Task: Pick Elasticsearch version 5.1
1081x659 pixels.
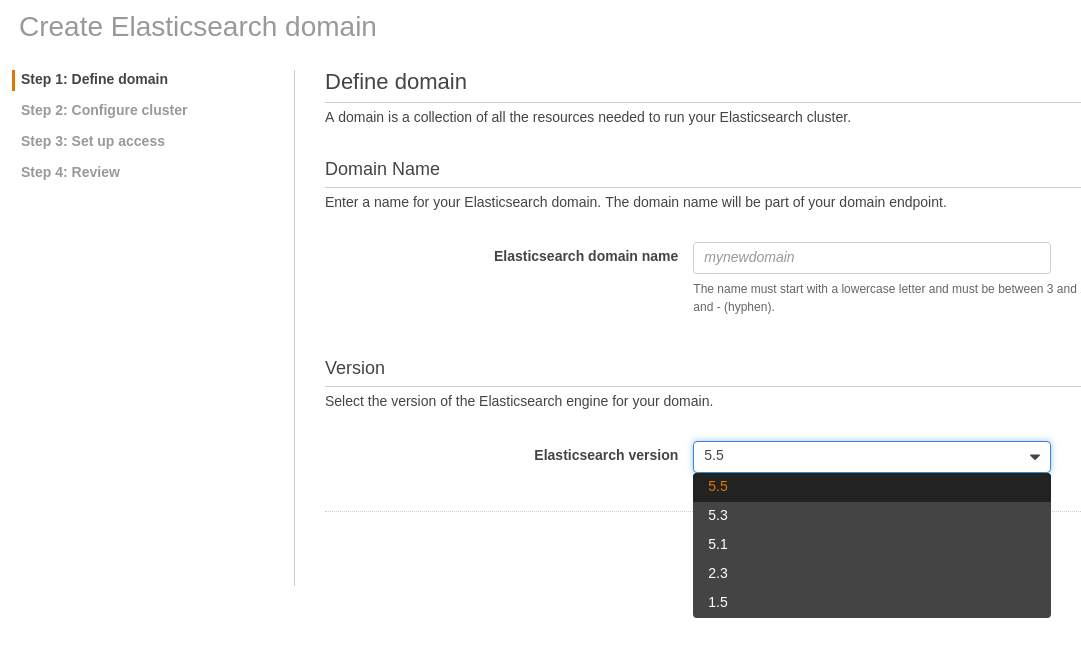Action: [x=871, y=545]
